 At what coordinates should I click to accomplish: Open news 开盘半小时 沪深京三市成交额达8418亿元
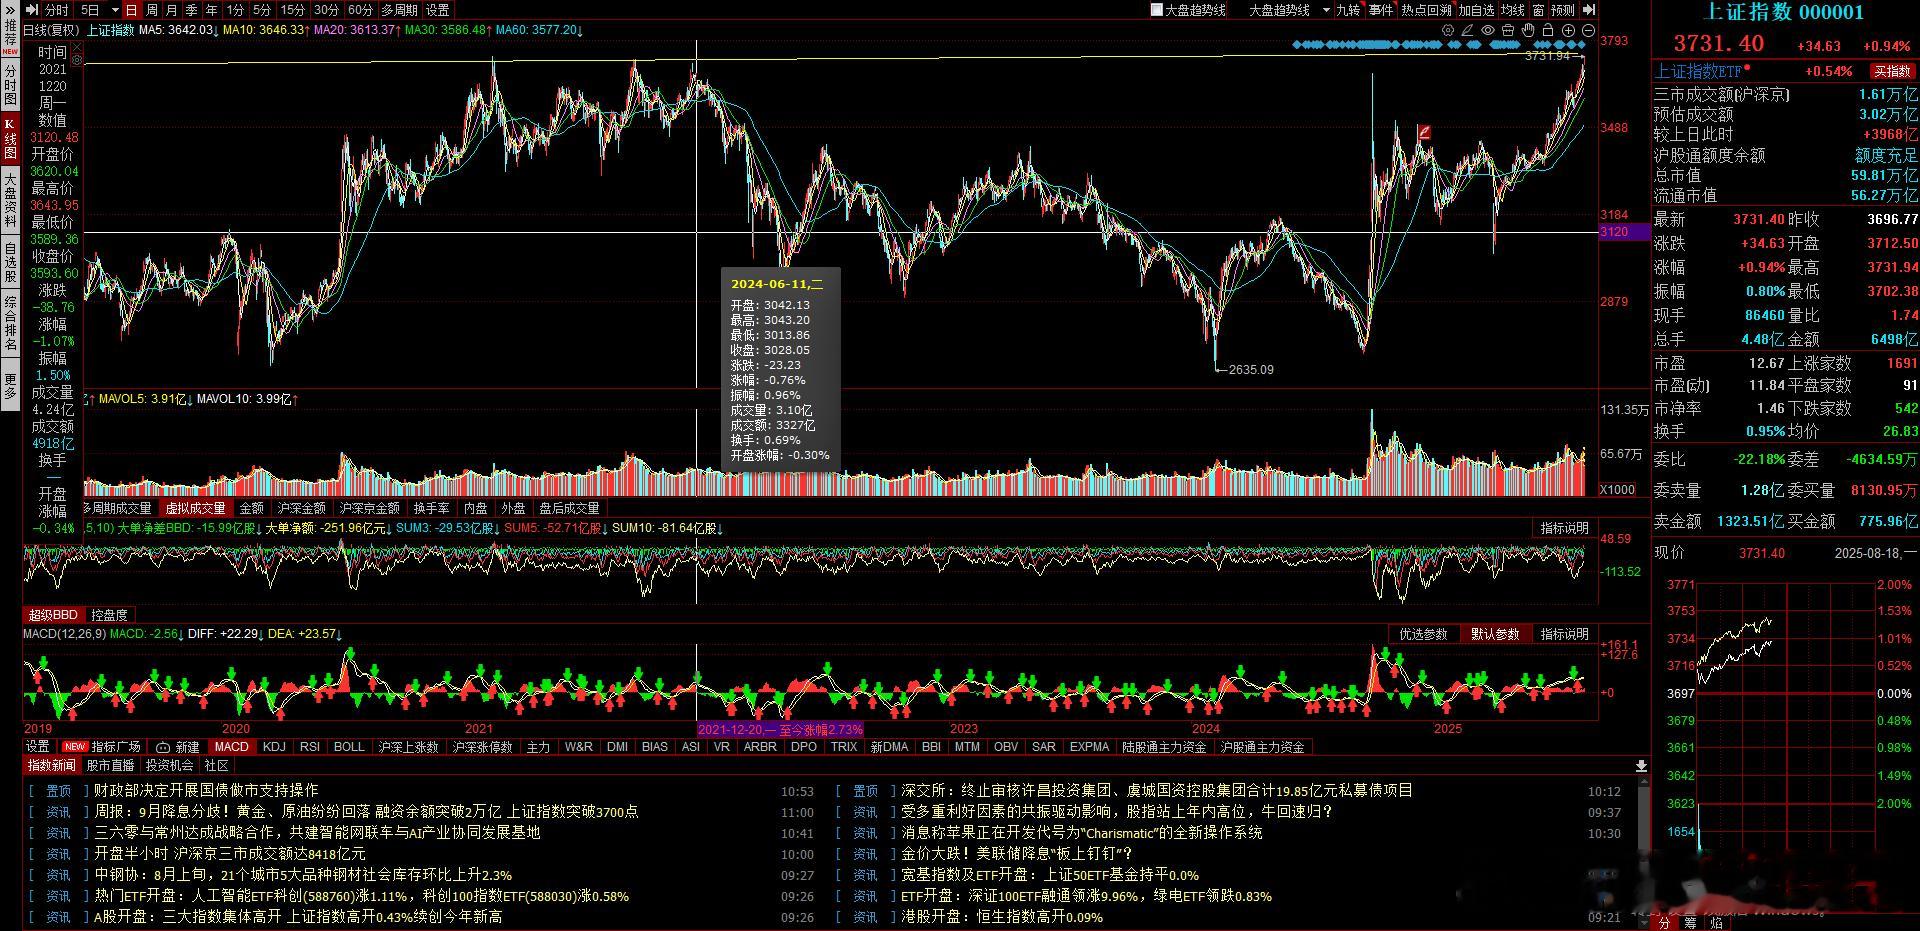(x=230, y=854)
